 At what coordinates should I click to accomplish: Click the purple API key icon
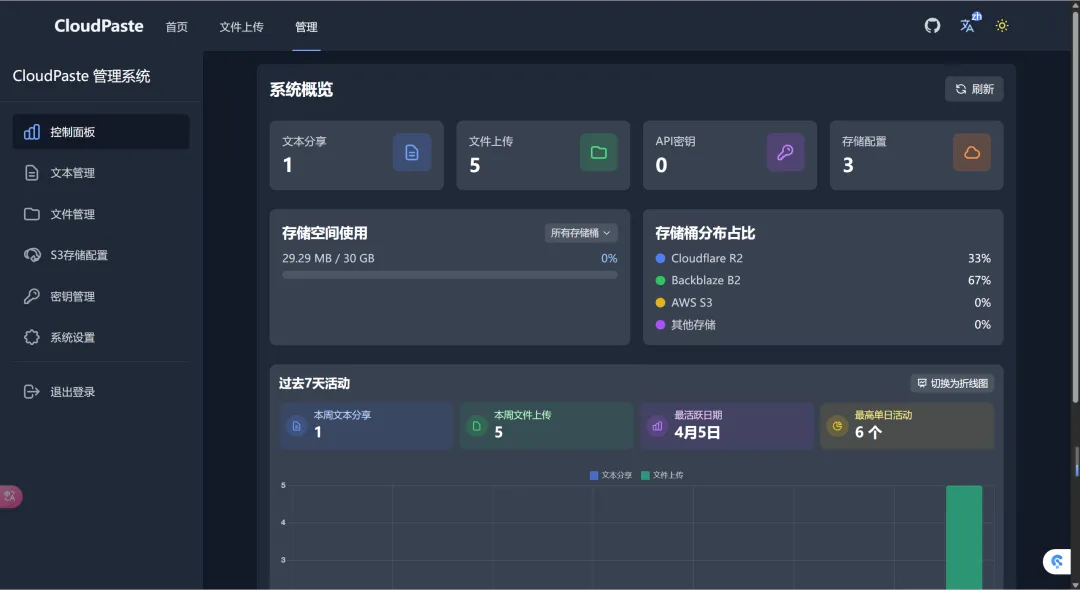pyautogui.click(x=785, y=152)
